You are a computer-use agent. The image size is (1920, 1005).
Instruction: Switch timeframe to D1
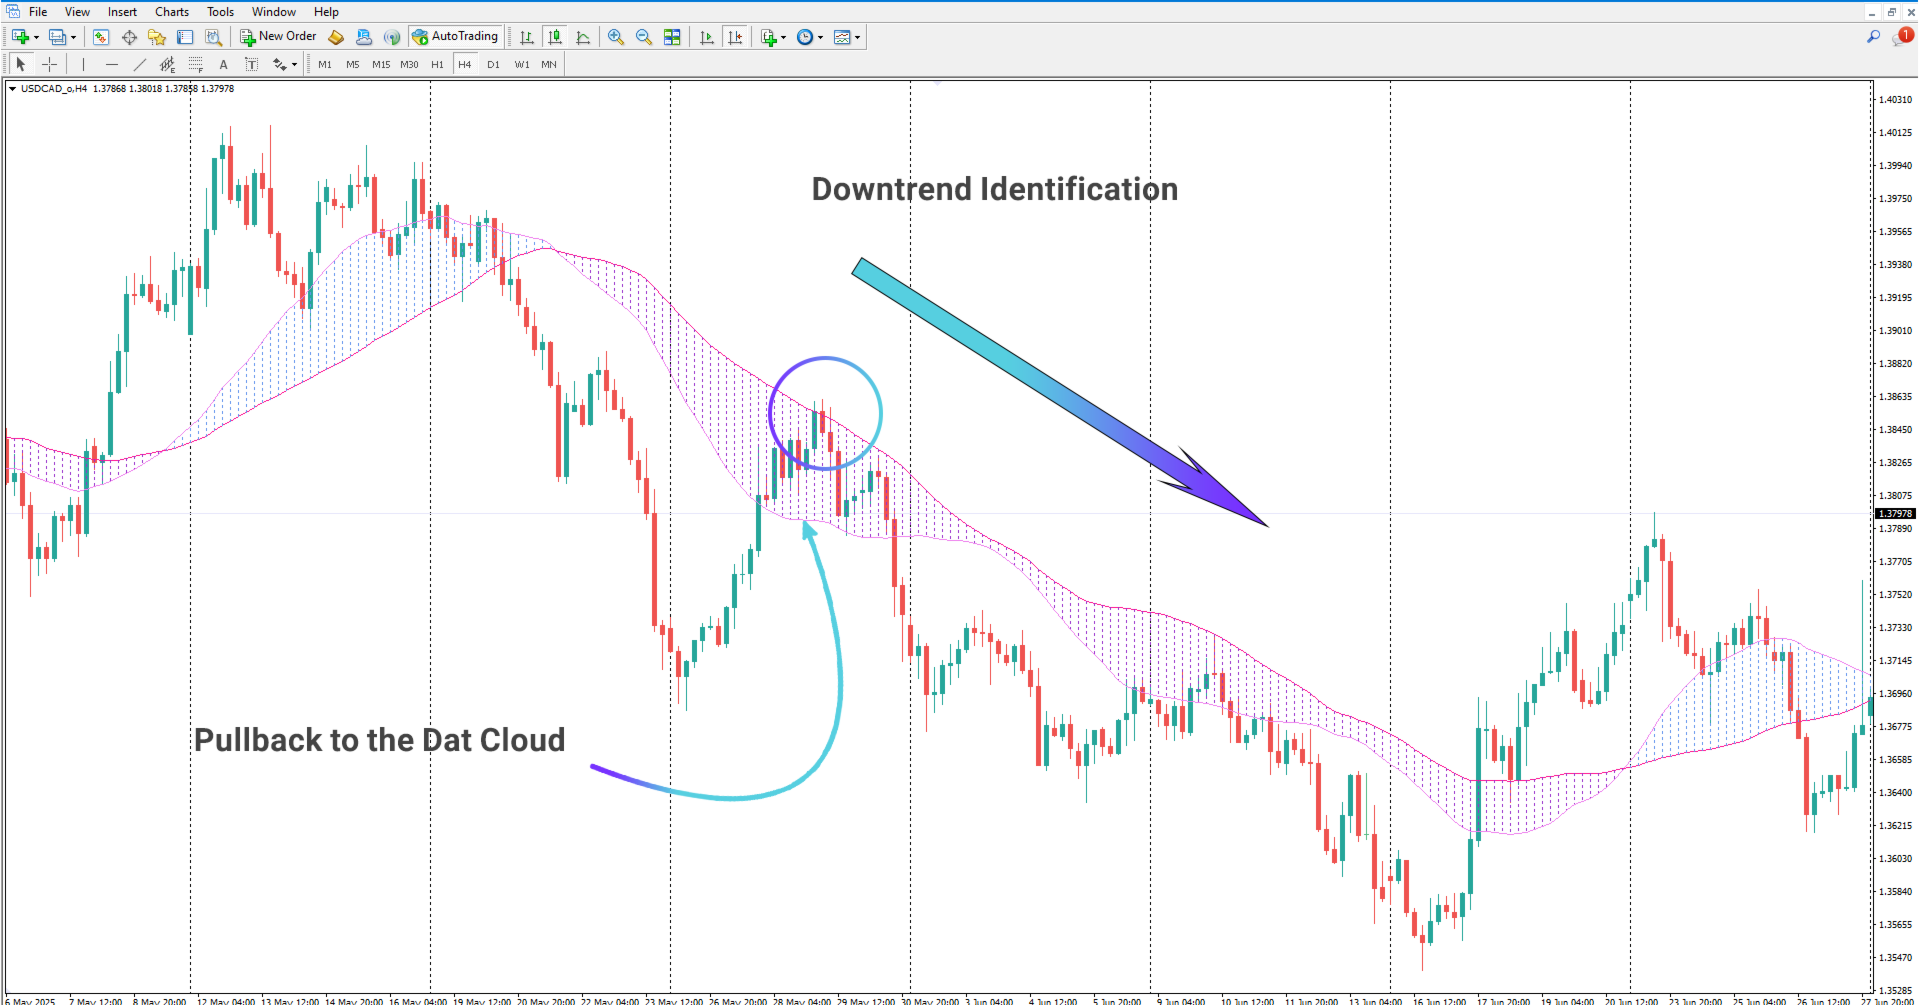click(493, 64)
